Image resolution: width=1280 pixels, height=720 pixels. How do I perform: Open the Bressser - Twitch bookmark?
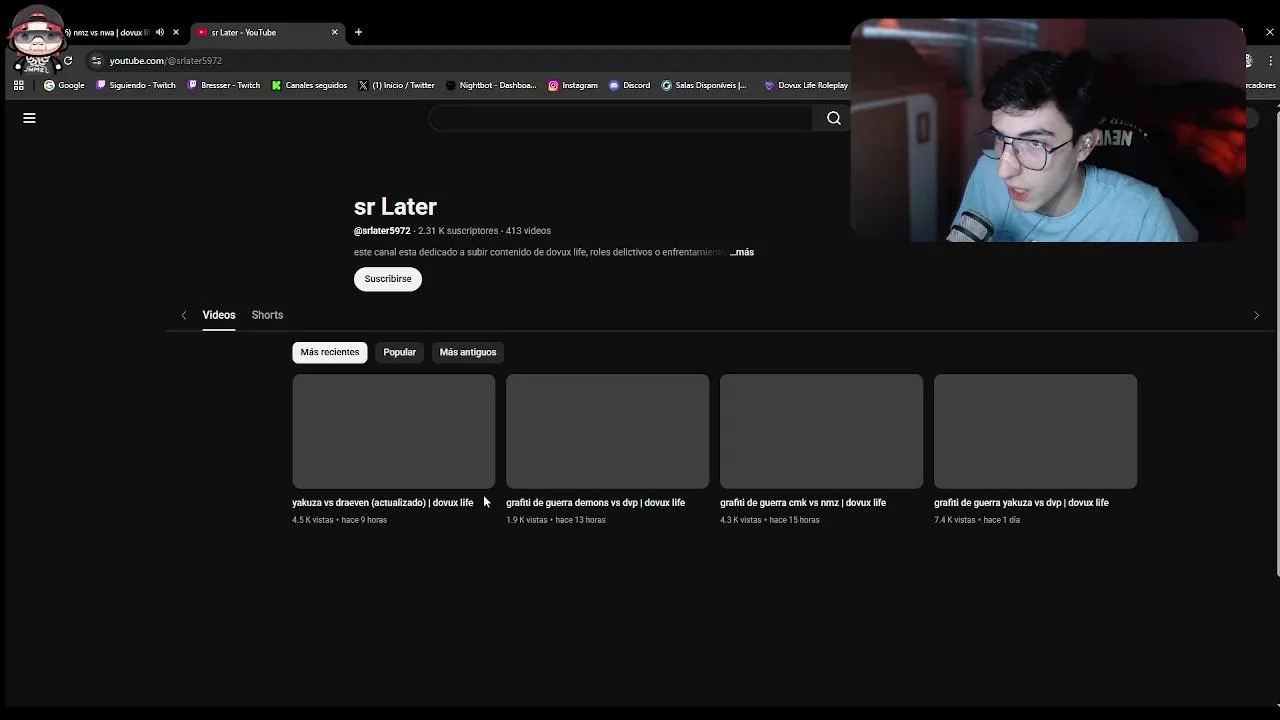pyautogui.click(x=224, y=85)
